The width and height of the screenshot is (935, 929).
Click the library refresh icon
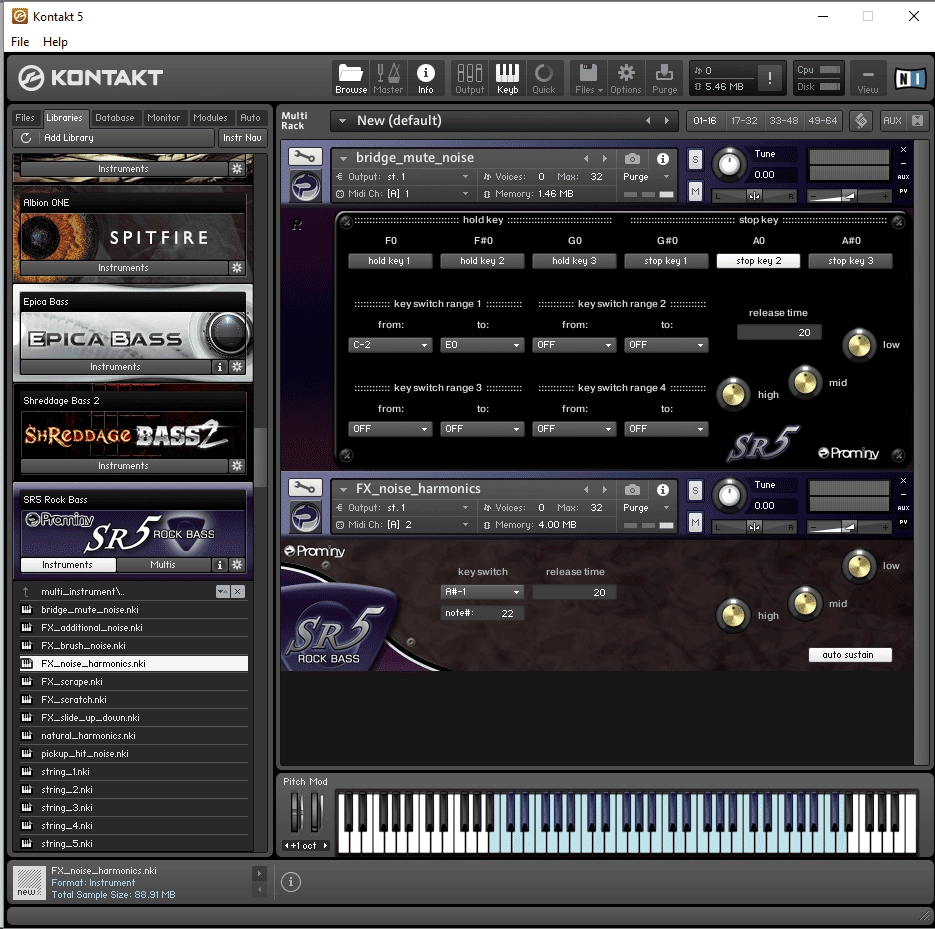tap(26, 138)
